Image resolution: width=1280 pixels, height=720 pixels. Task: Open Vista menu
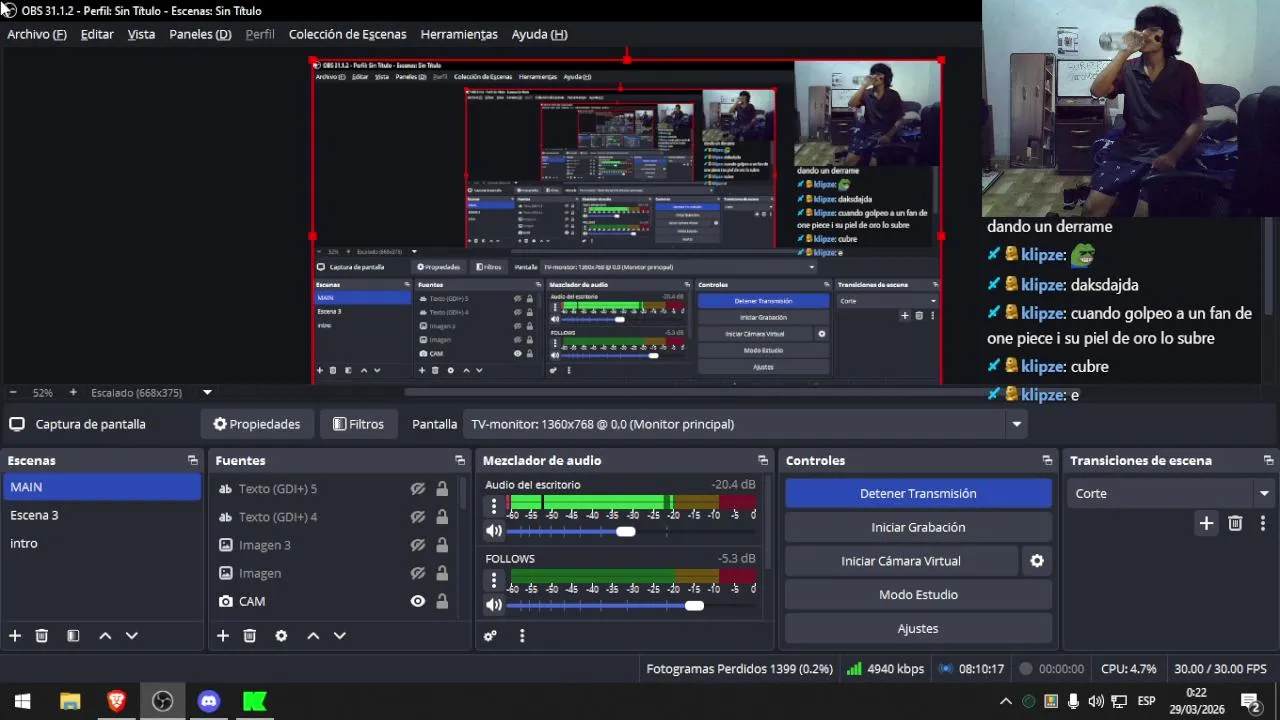[x=141, y=34]
